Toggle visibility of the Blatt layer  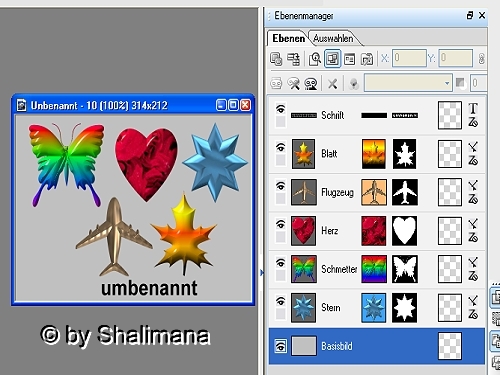(281, 147)
